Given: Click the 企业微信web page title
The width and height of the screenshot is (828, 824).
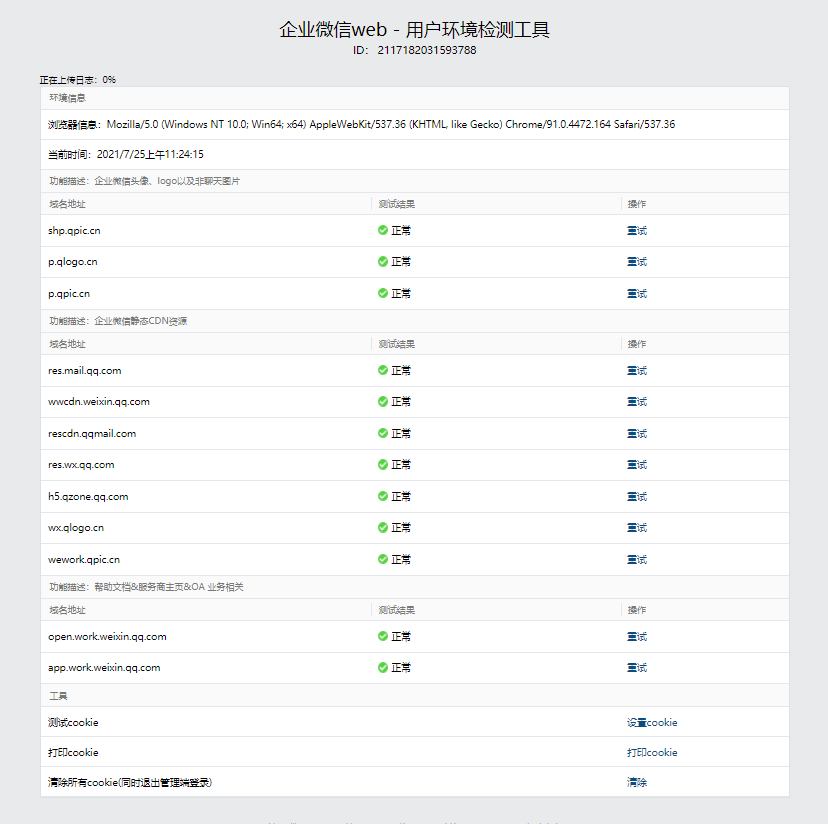Looking at the screenshot, I should (415, 30).
